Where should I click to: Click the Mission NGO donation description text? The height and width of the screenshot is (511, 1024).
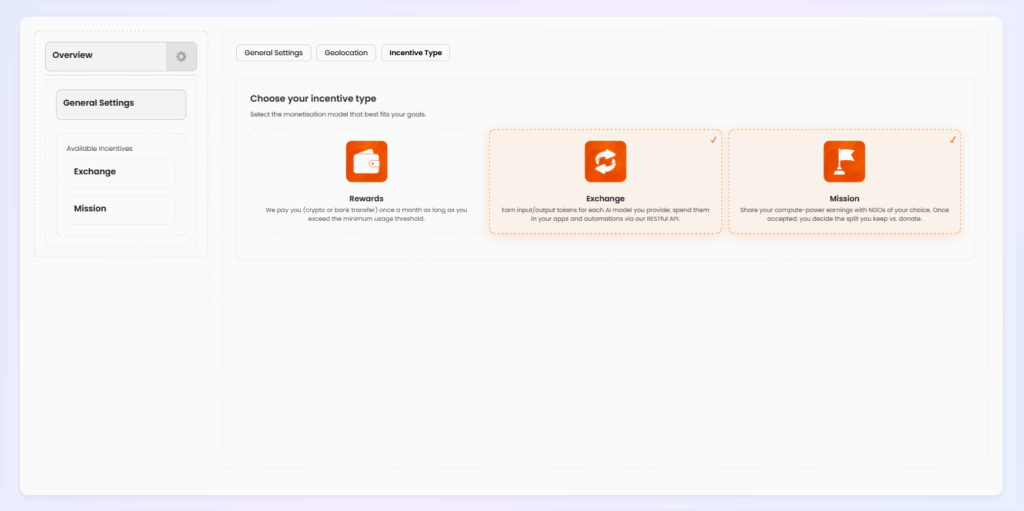tap(844, 214)
